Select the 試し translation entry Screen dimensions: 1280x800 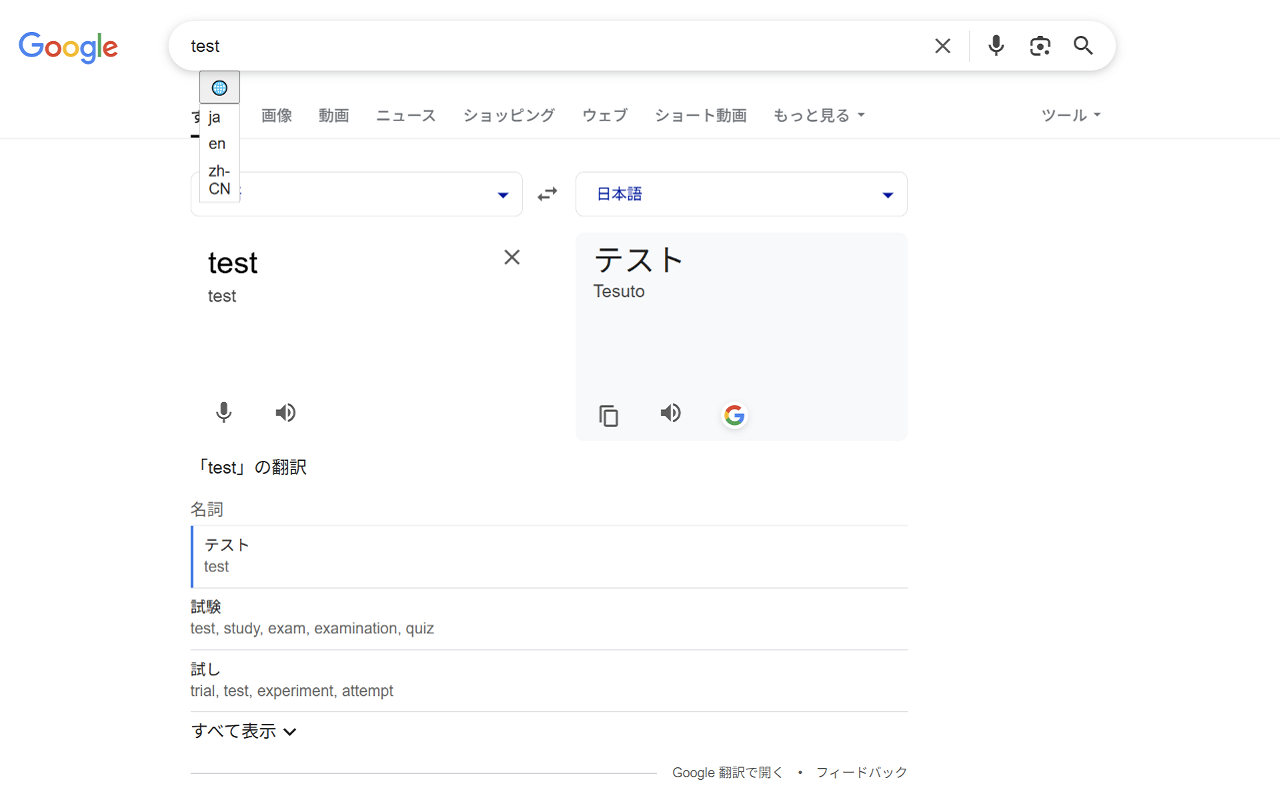click(x=549, y=680)
